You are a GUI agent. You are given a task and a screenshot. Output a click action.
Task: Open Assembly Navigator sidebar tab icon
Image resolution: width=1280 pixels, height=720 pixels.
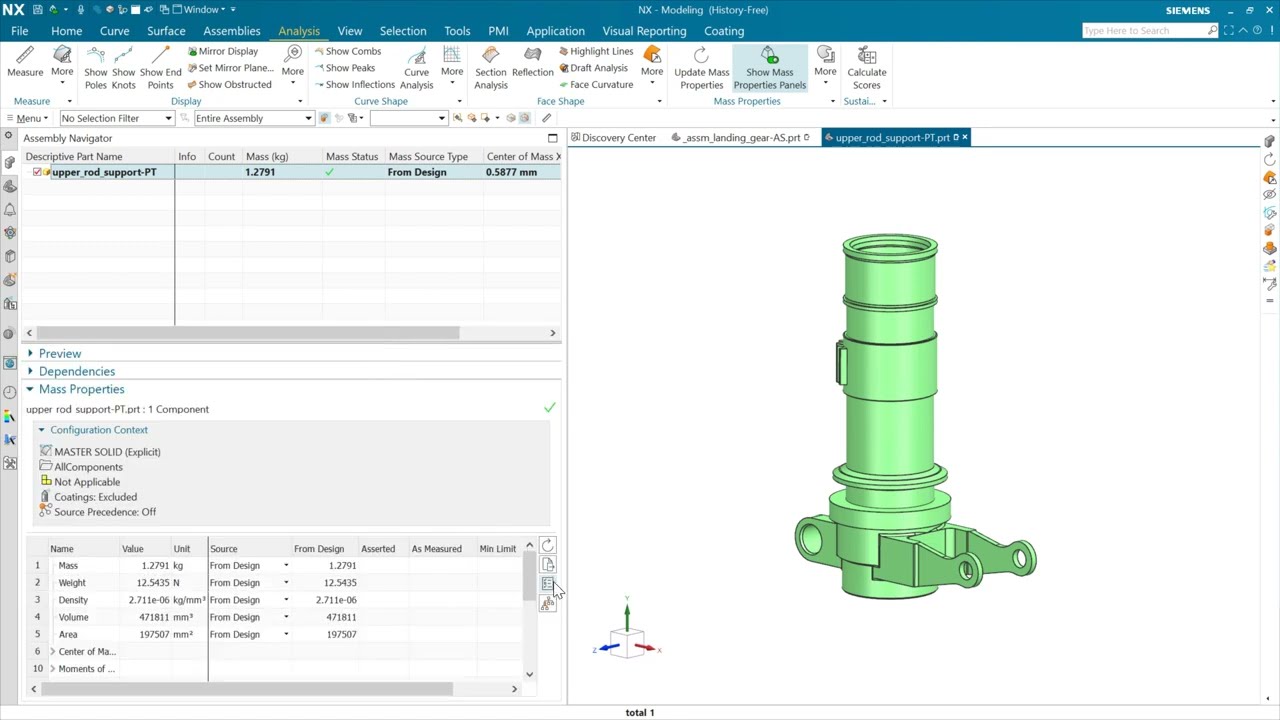pyautogui.click(x=10, y=163)
